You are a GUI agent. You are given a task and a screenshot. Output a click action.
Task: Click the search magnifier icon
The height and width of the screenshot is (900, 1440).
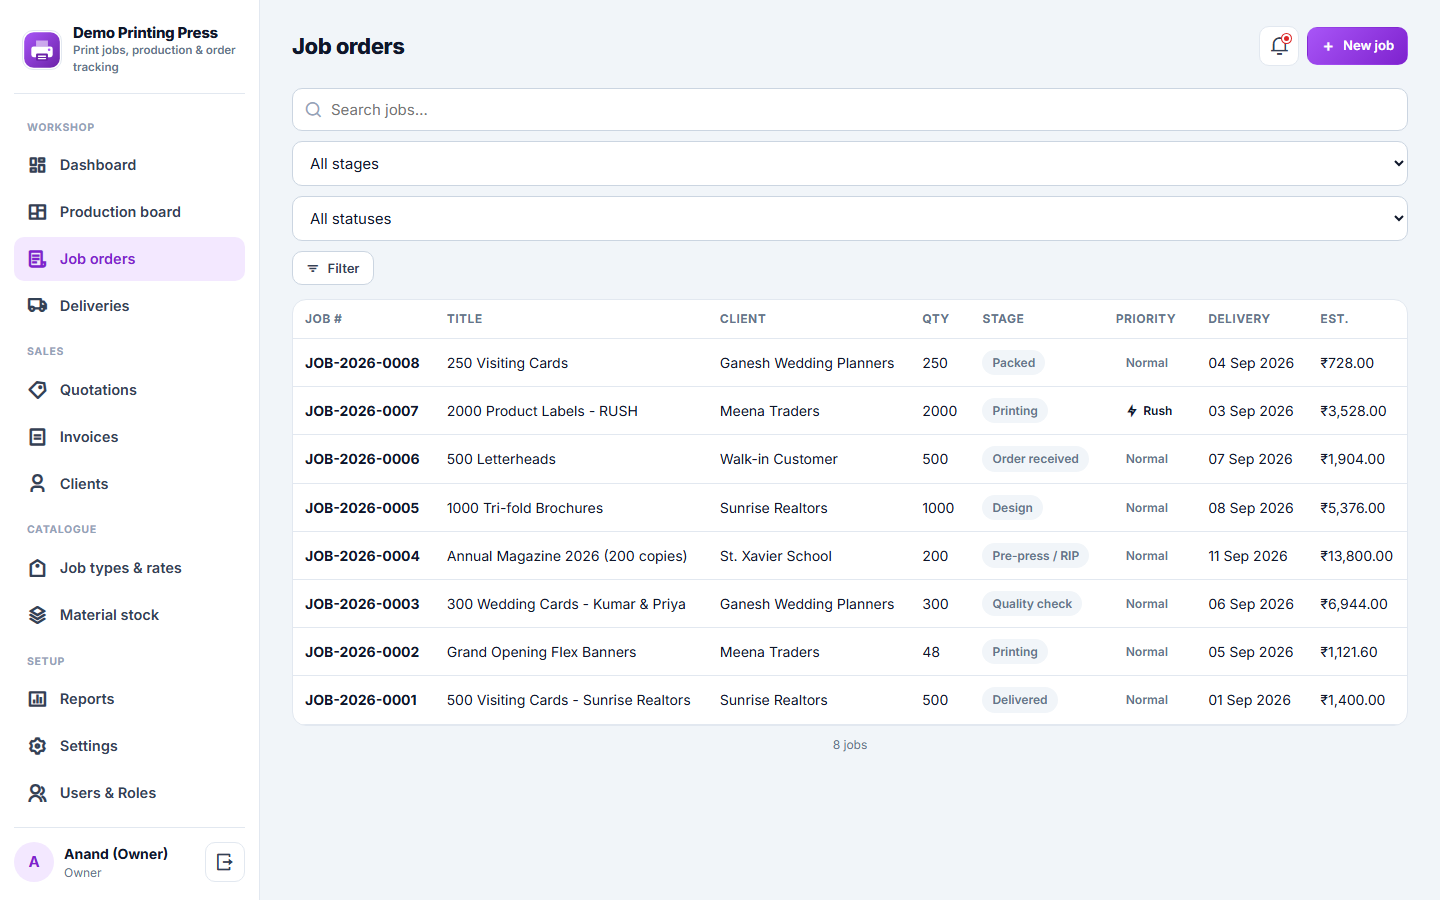coord(313,110)
